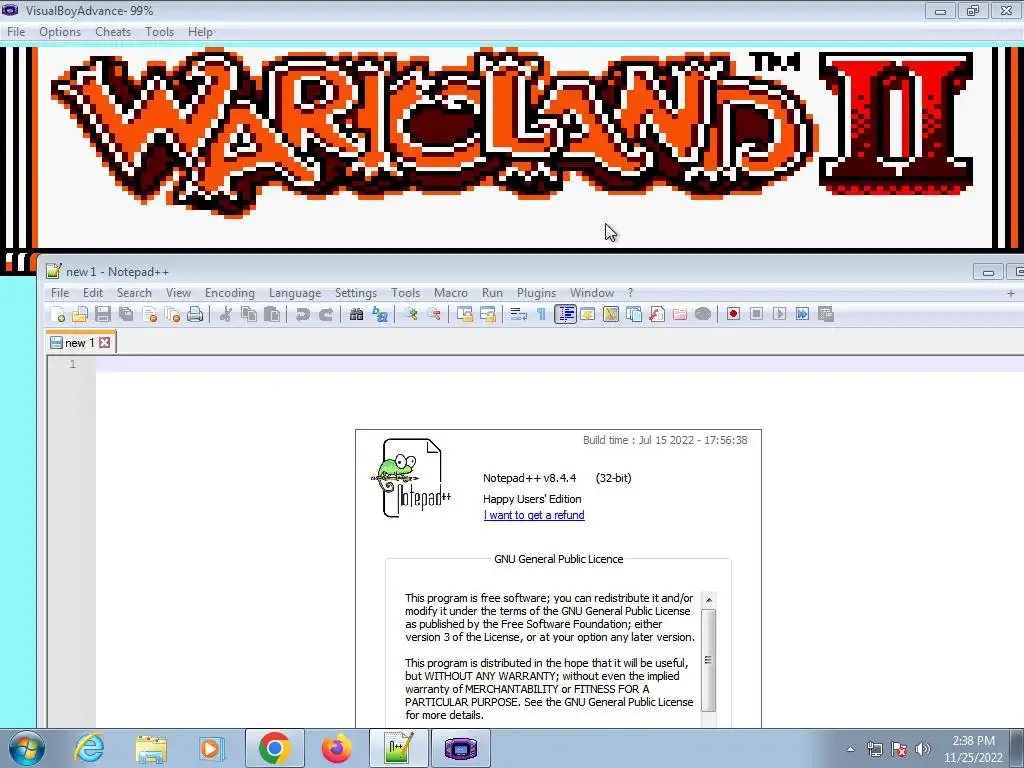Toggle synchronize vertical scrolling icon

465,315
